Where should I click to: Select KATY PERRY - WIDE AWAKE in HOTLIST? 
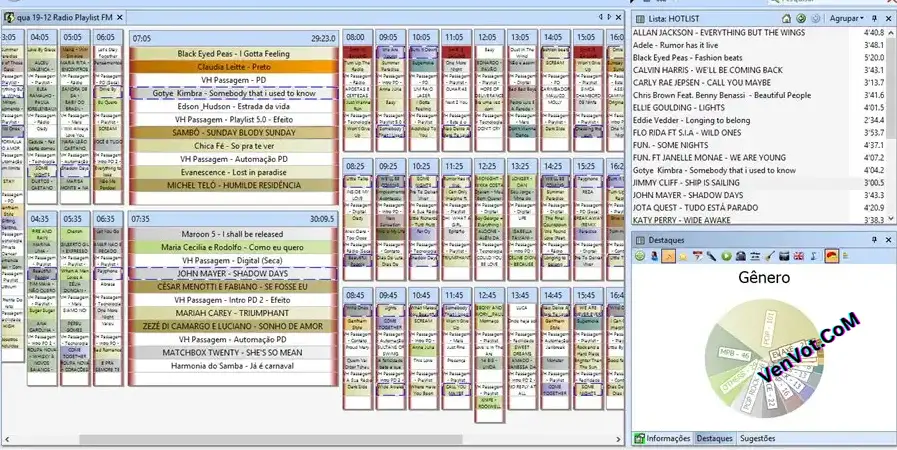(759, 220)
